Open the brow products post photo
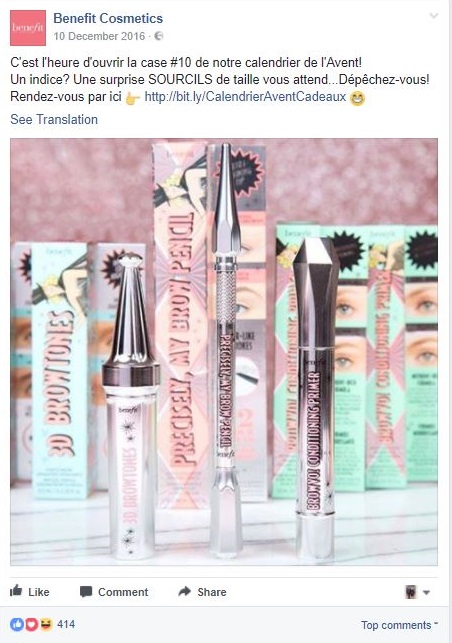 224,352
